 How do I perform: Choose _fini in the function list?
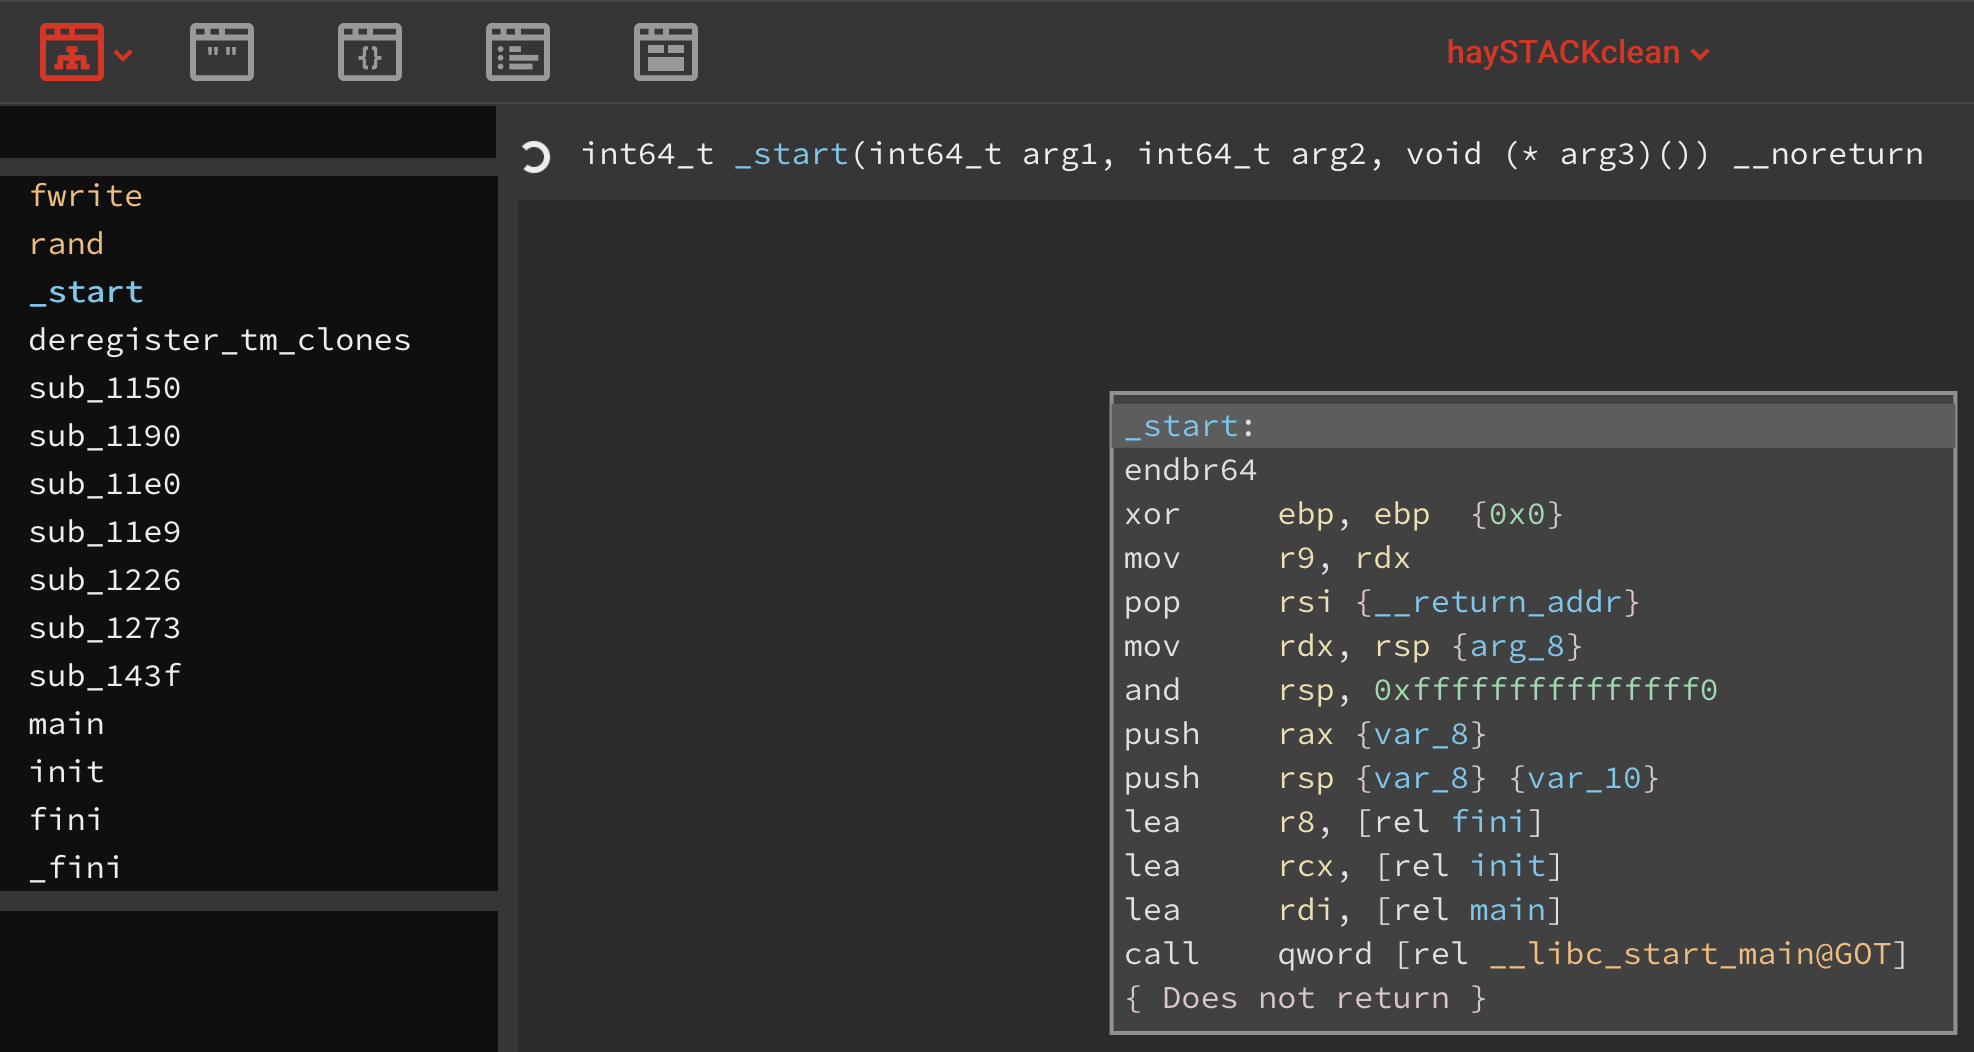point(75,868)
